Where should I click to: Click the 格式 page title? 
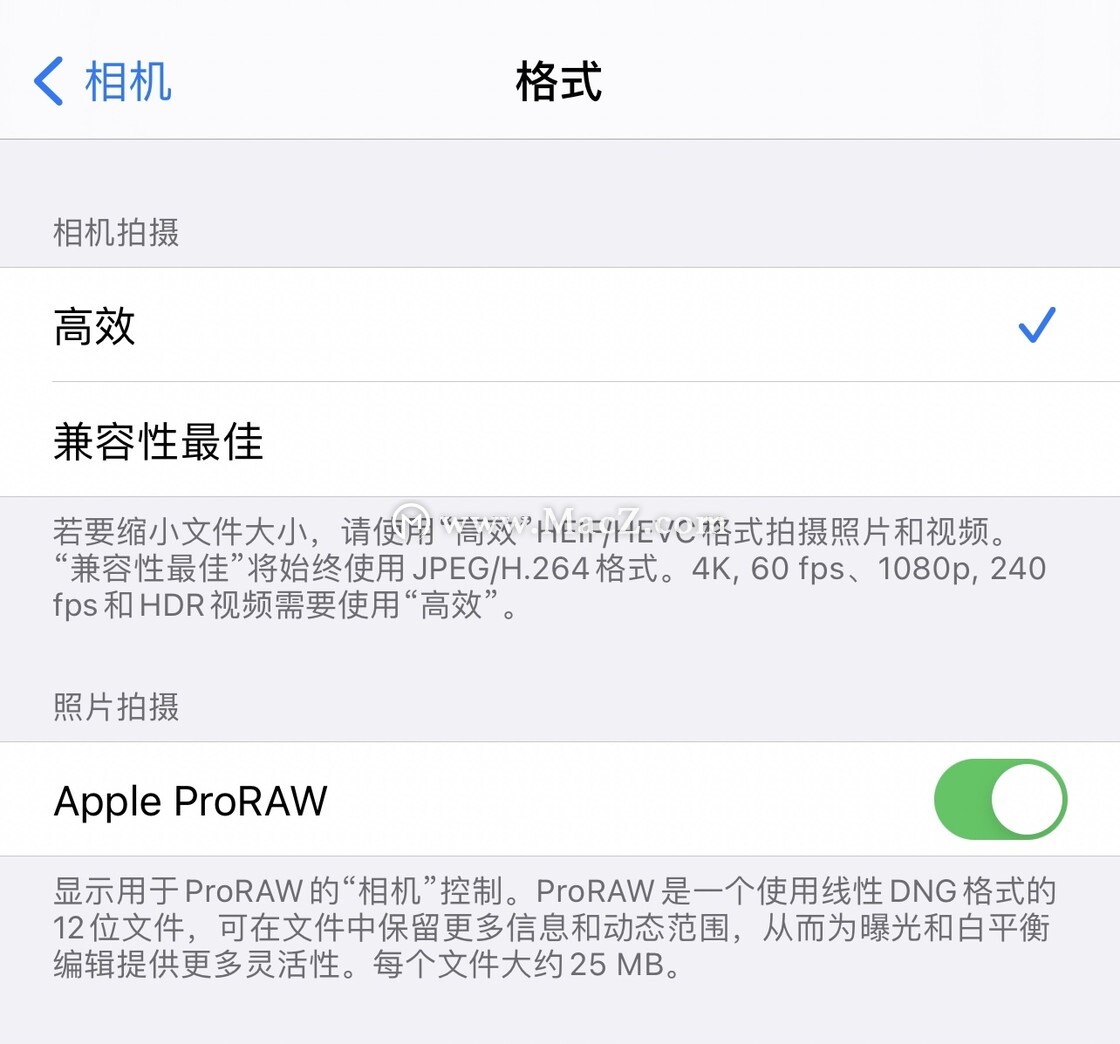pyautogui.click(x=559, y=81)
